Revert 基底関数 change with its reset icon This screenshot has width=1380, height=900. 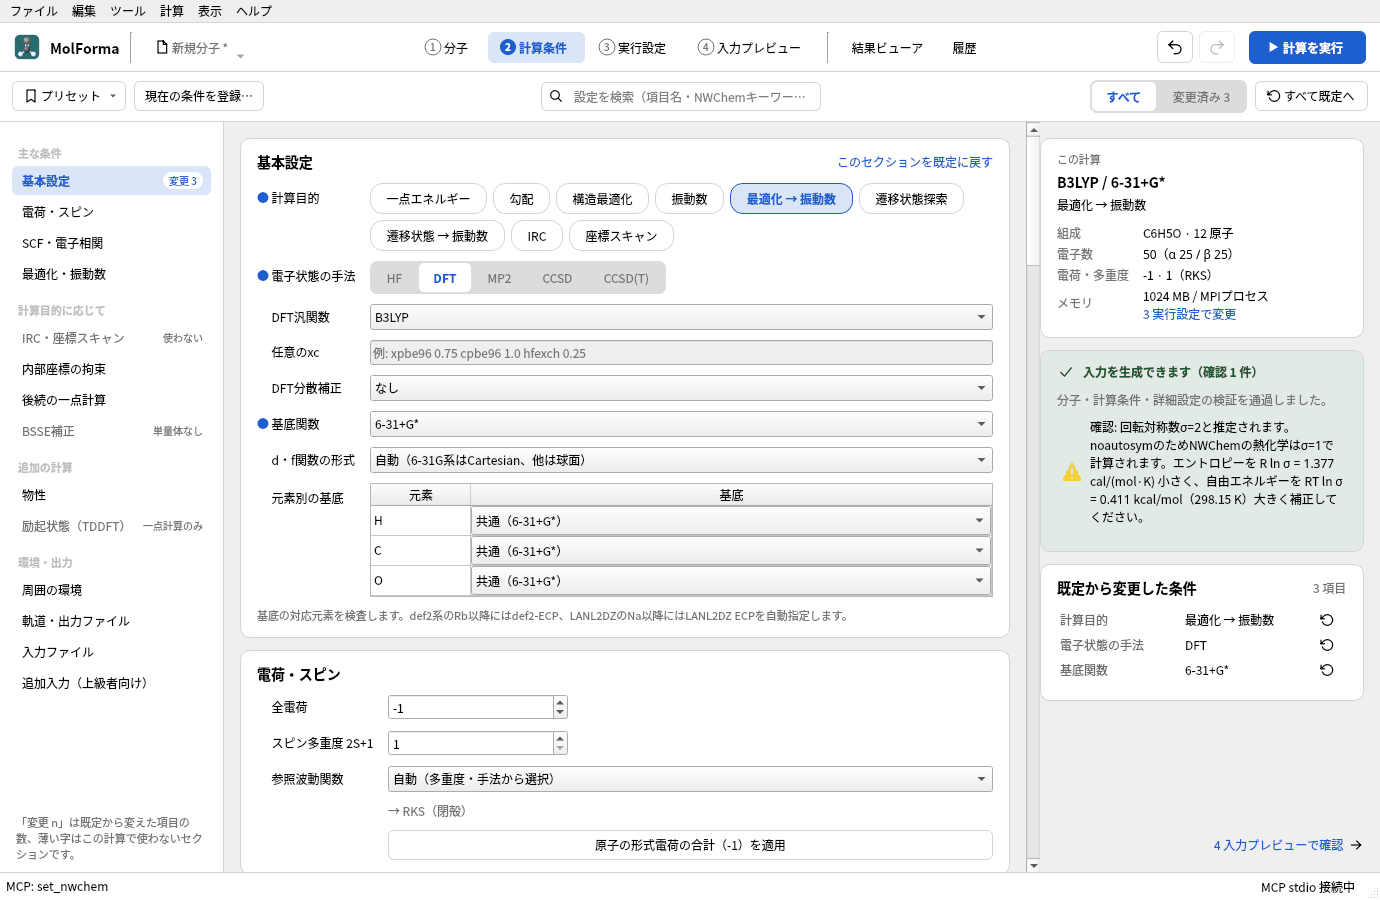click(x=1327, y=670)
